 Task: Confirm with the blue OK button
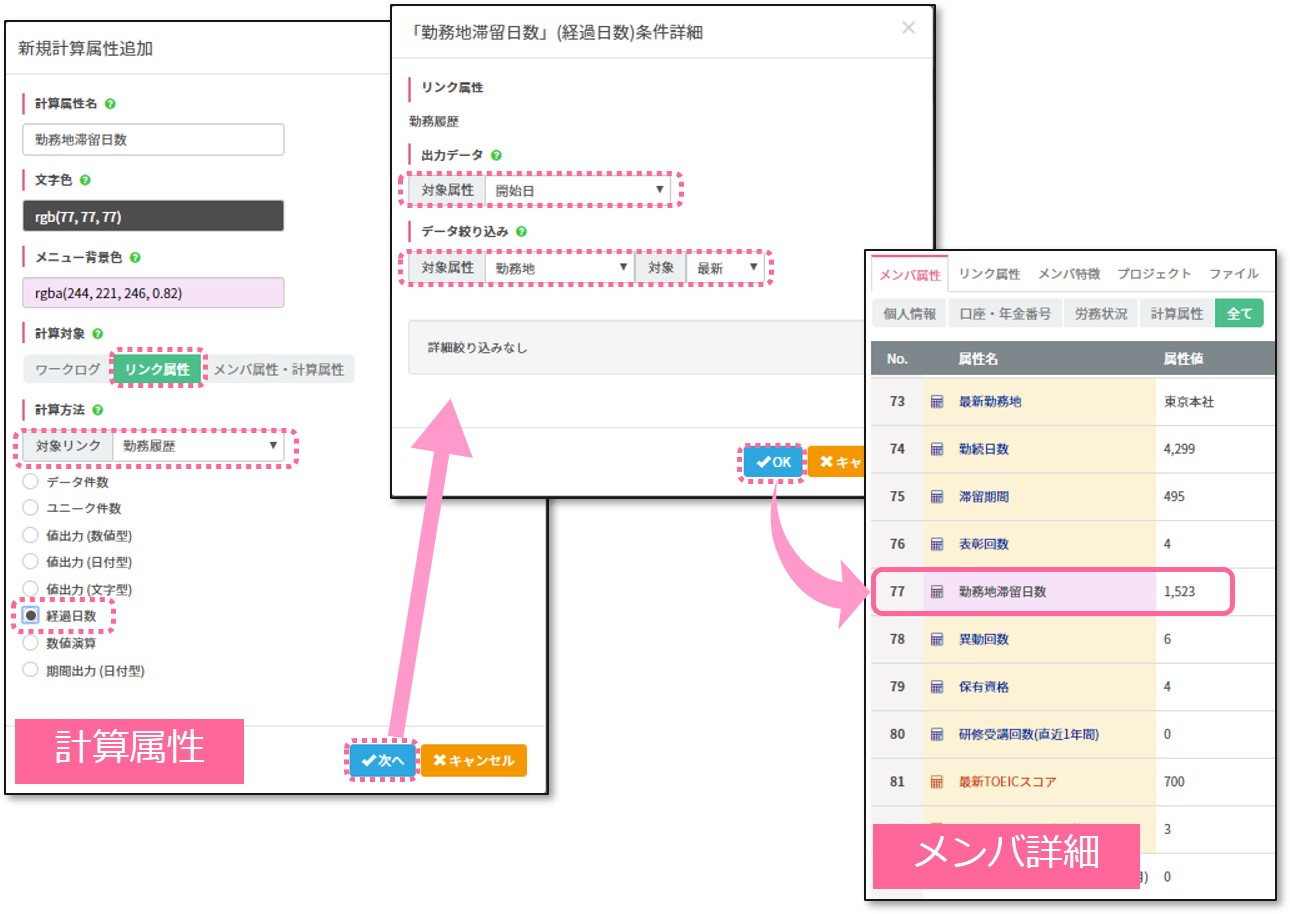(773, 462)
